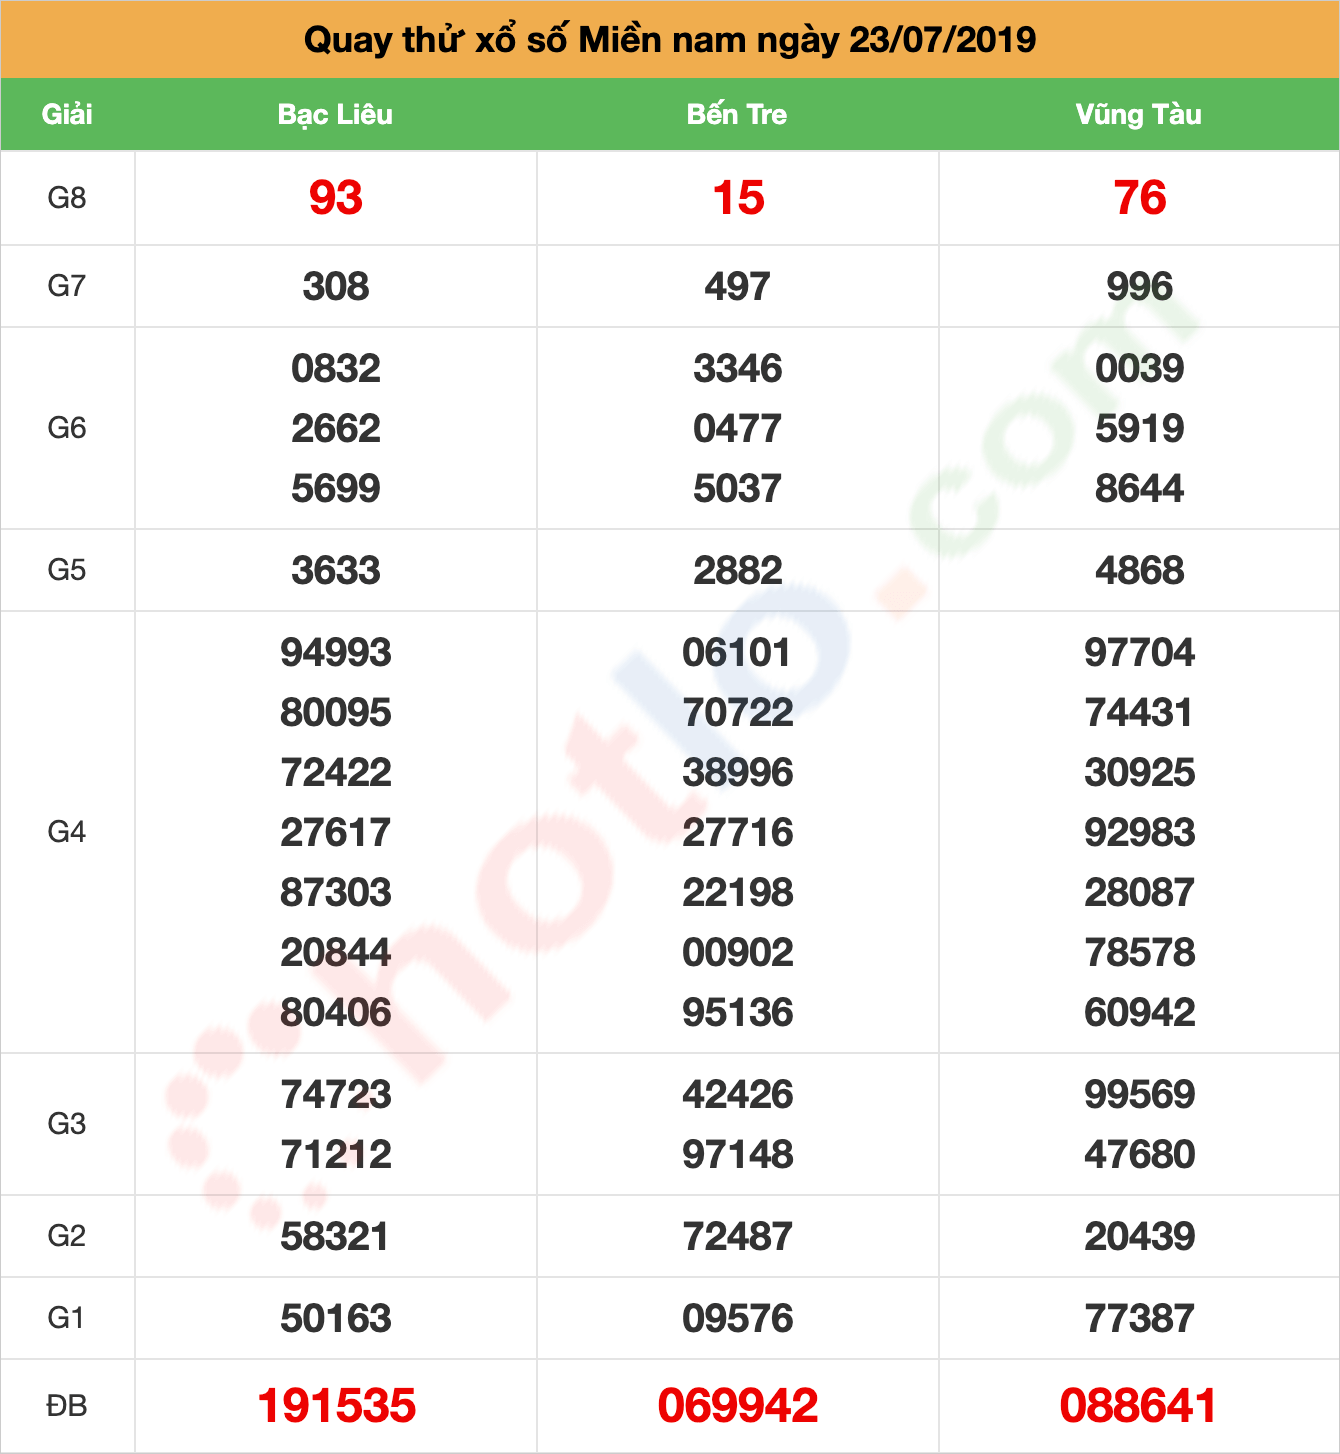The width and height of the screenshot is (1340, 1454).
Task: Select G4 number 38996
Action: coord(738,773)
